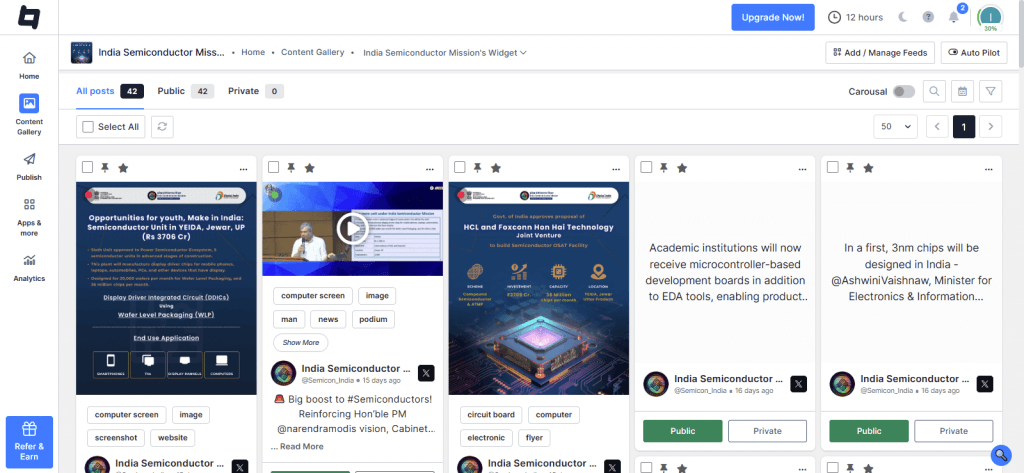The image size is (1024, 473).
Task: Open the calendar date filter
Action: coord(962,91)
